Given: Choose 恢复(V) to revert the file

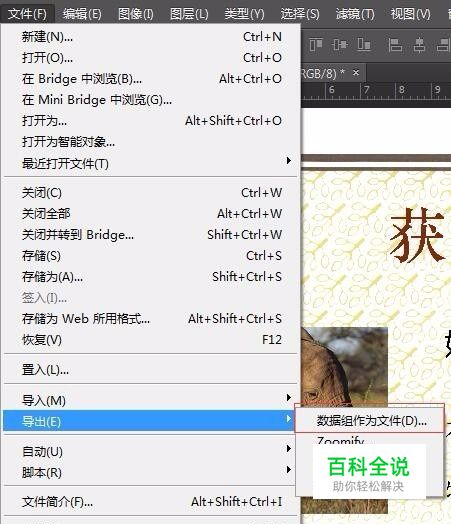Looking at the screenshot, I should 150,340.
